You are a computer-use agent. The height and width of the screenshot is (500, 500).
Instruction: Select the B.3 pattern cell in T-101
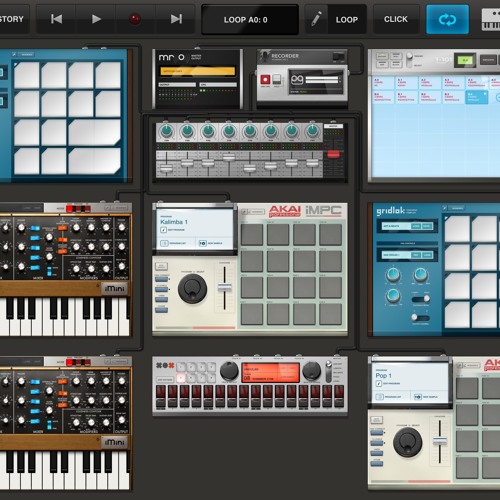point(453,97)
